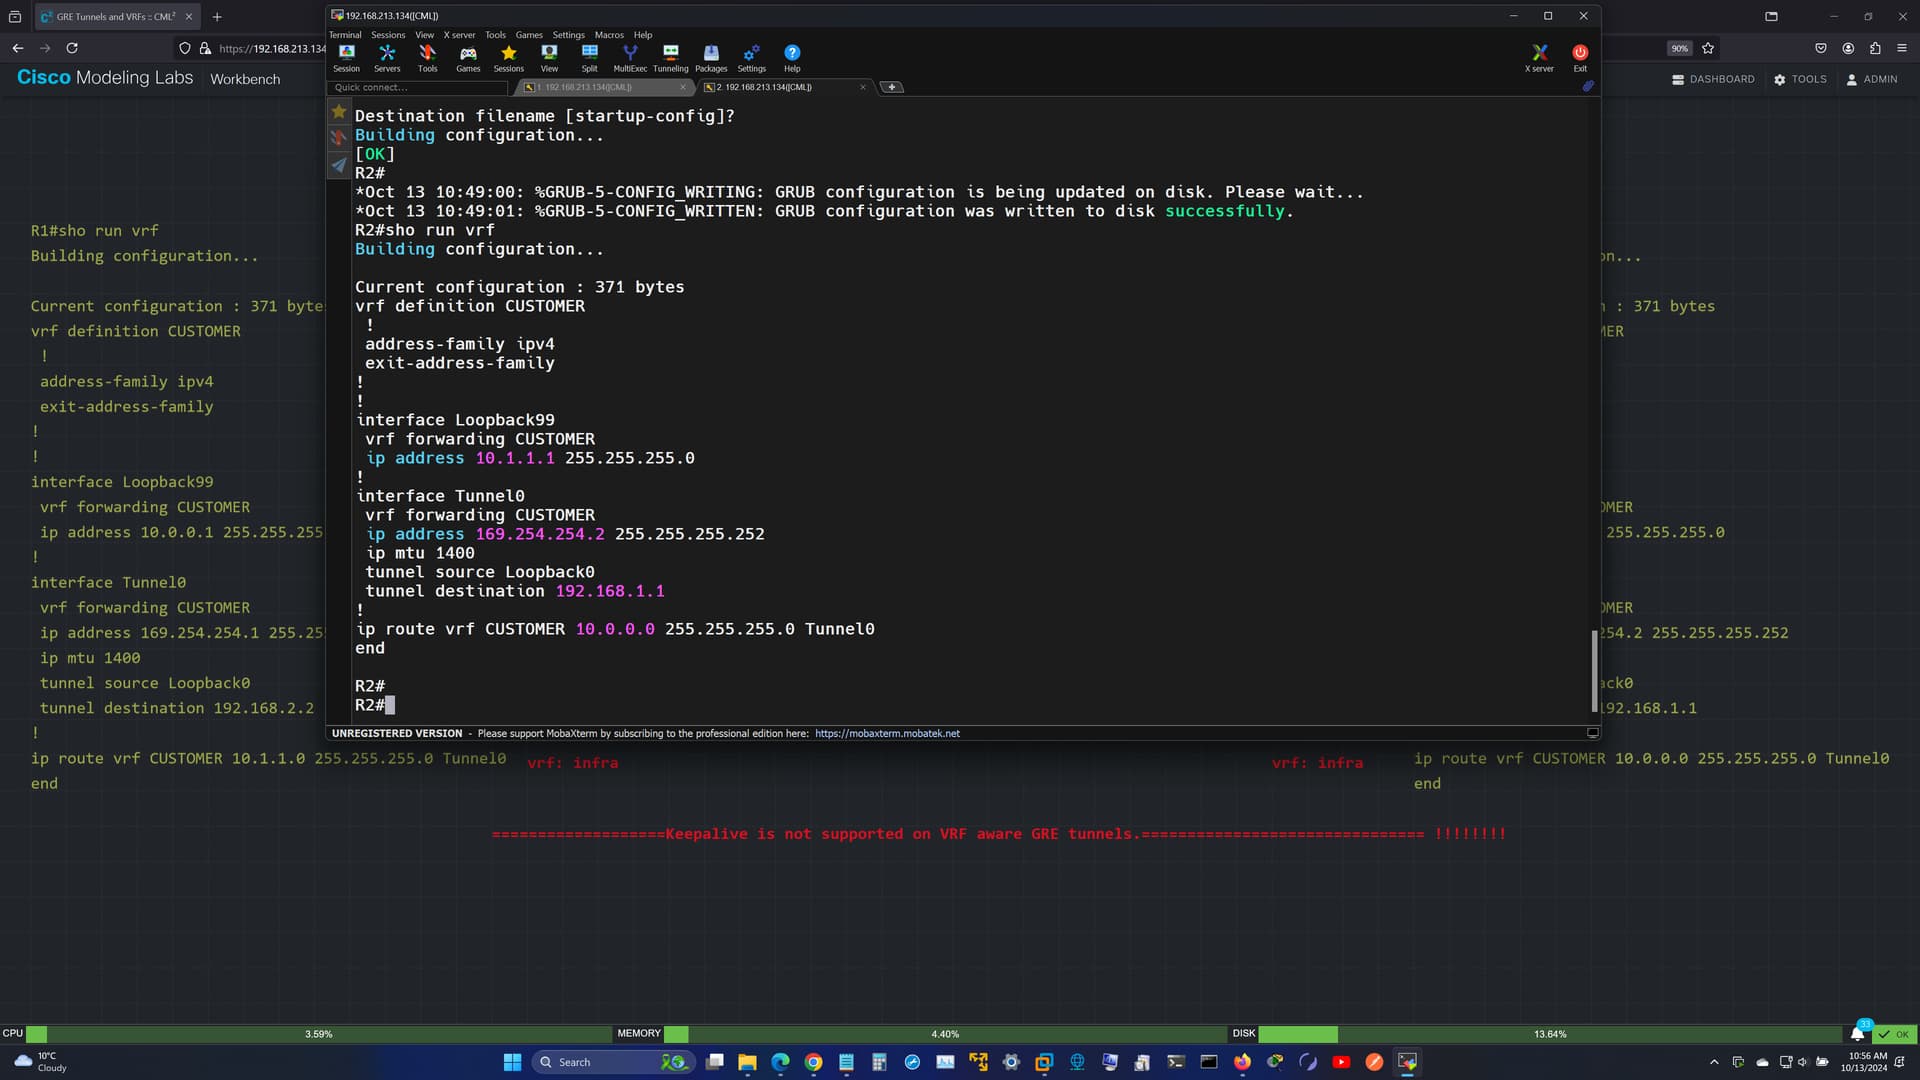Open the Macros menu

point(609,35)
